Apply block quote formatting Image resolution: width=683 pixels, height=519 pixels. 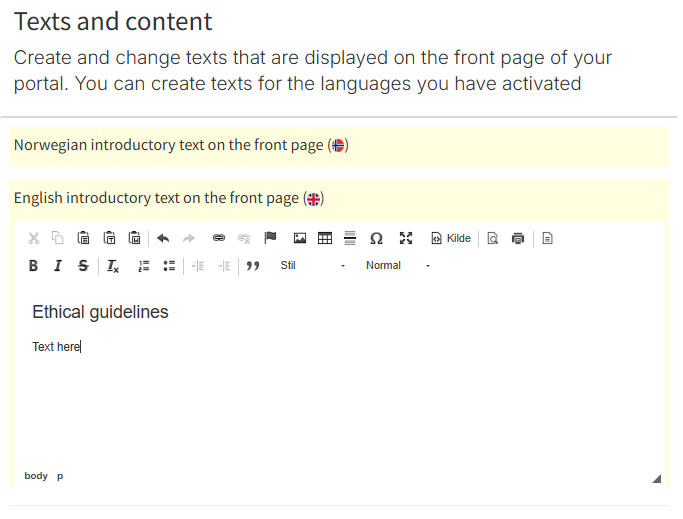253,266
